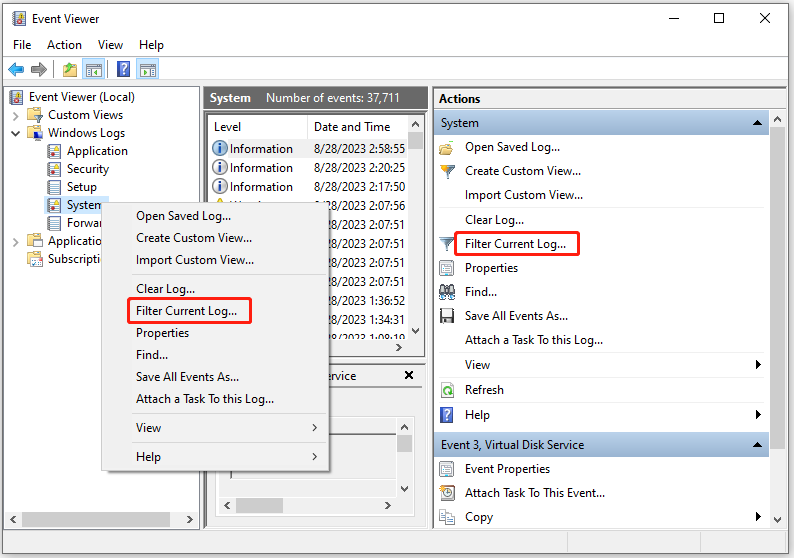Click the Setup log icon in tree

point(54,187)
